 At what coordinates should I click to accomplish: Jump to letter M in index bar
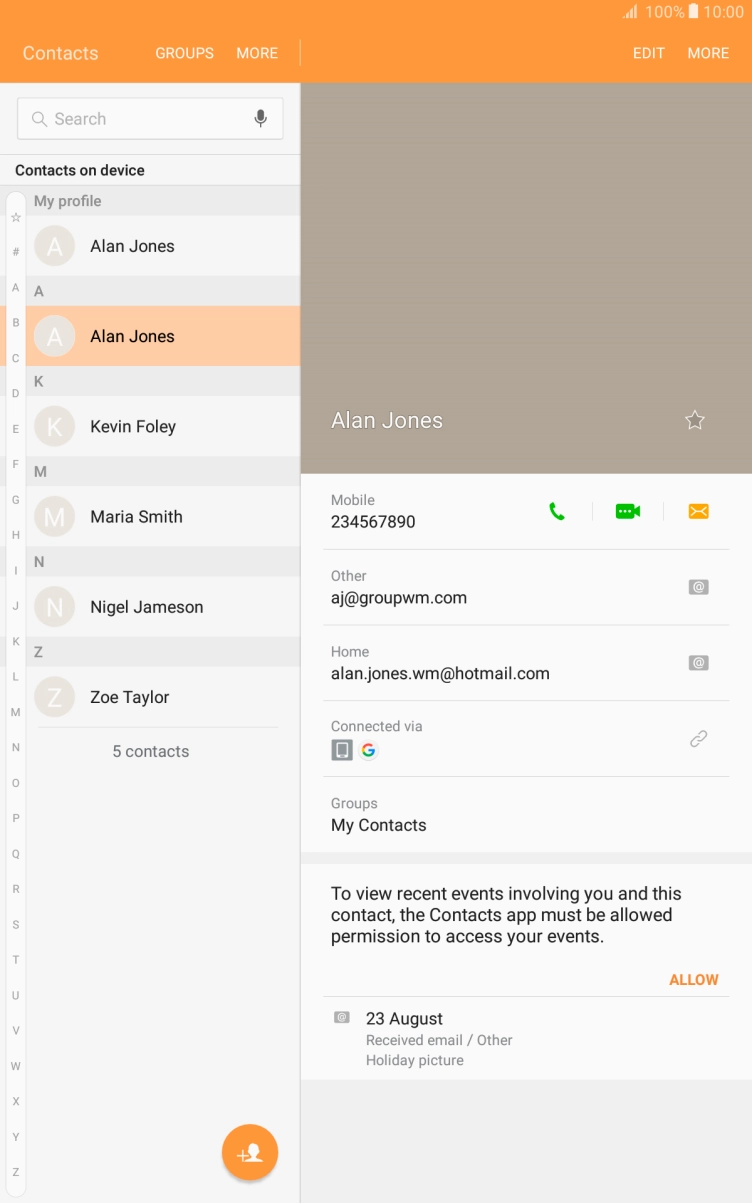click(15, 712)
